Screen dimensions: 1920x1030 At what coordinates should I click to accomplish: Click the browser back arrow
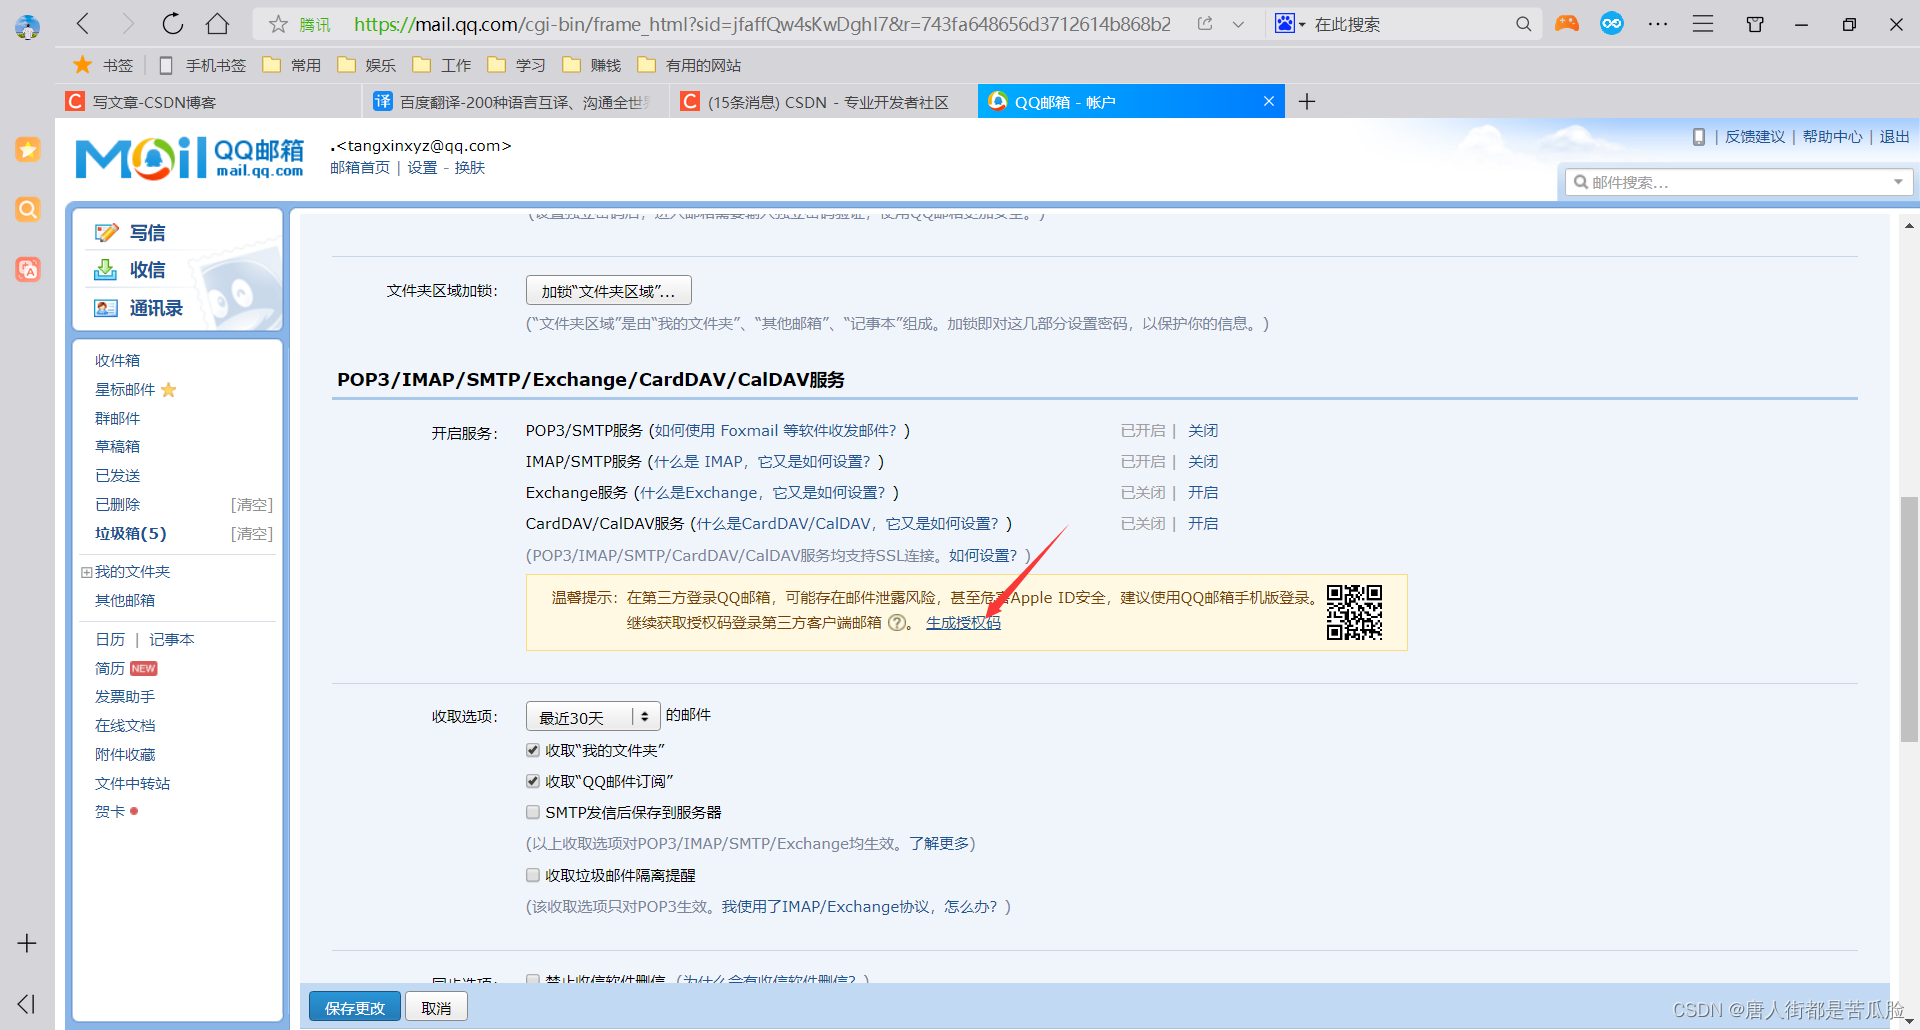click(x=83, y=24)
